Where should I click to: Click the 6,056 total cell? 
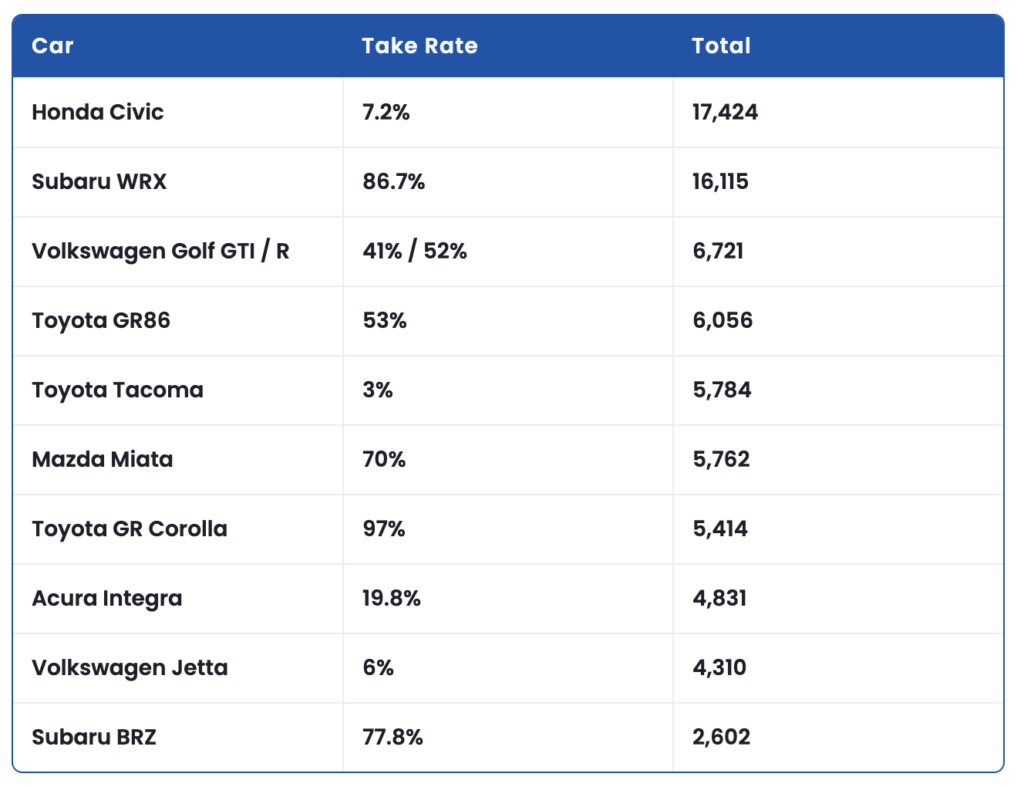722,321
